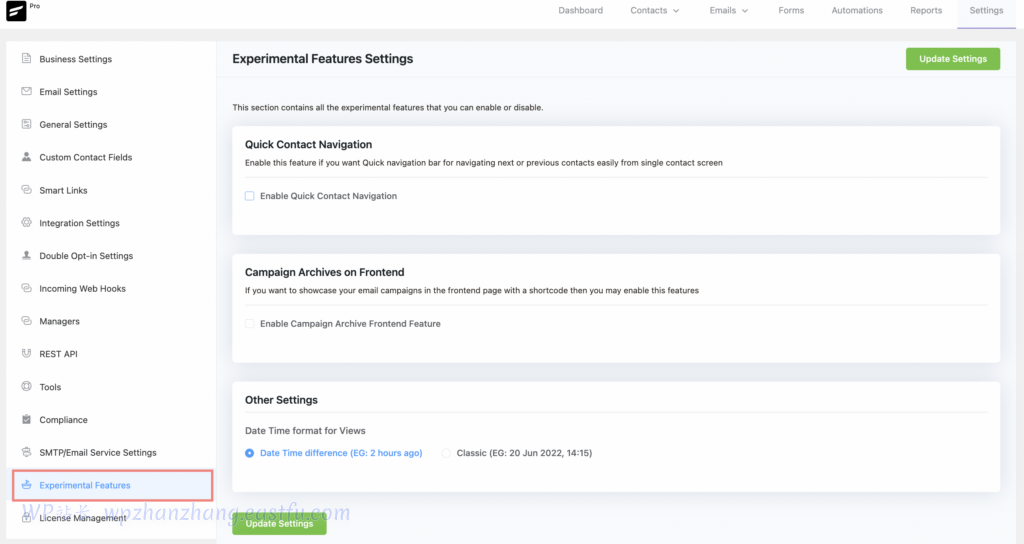Viewport: 1024px width, 544px height.
Task: Select Date Time difference radio option
Action: (x=250, y=453)
